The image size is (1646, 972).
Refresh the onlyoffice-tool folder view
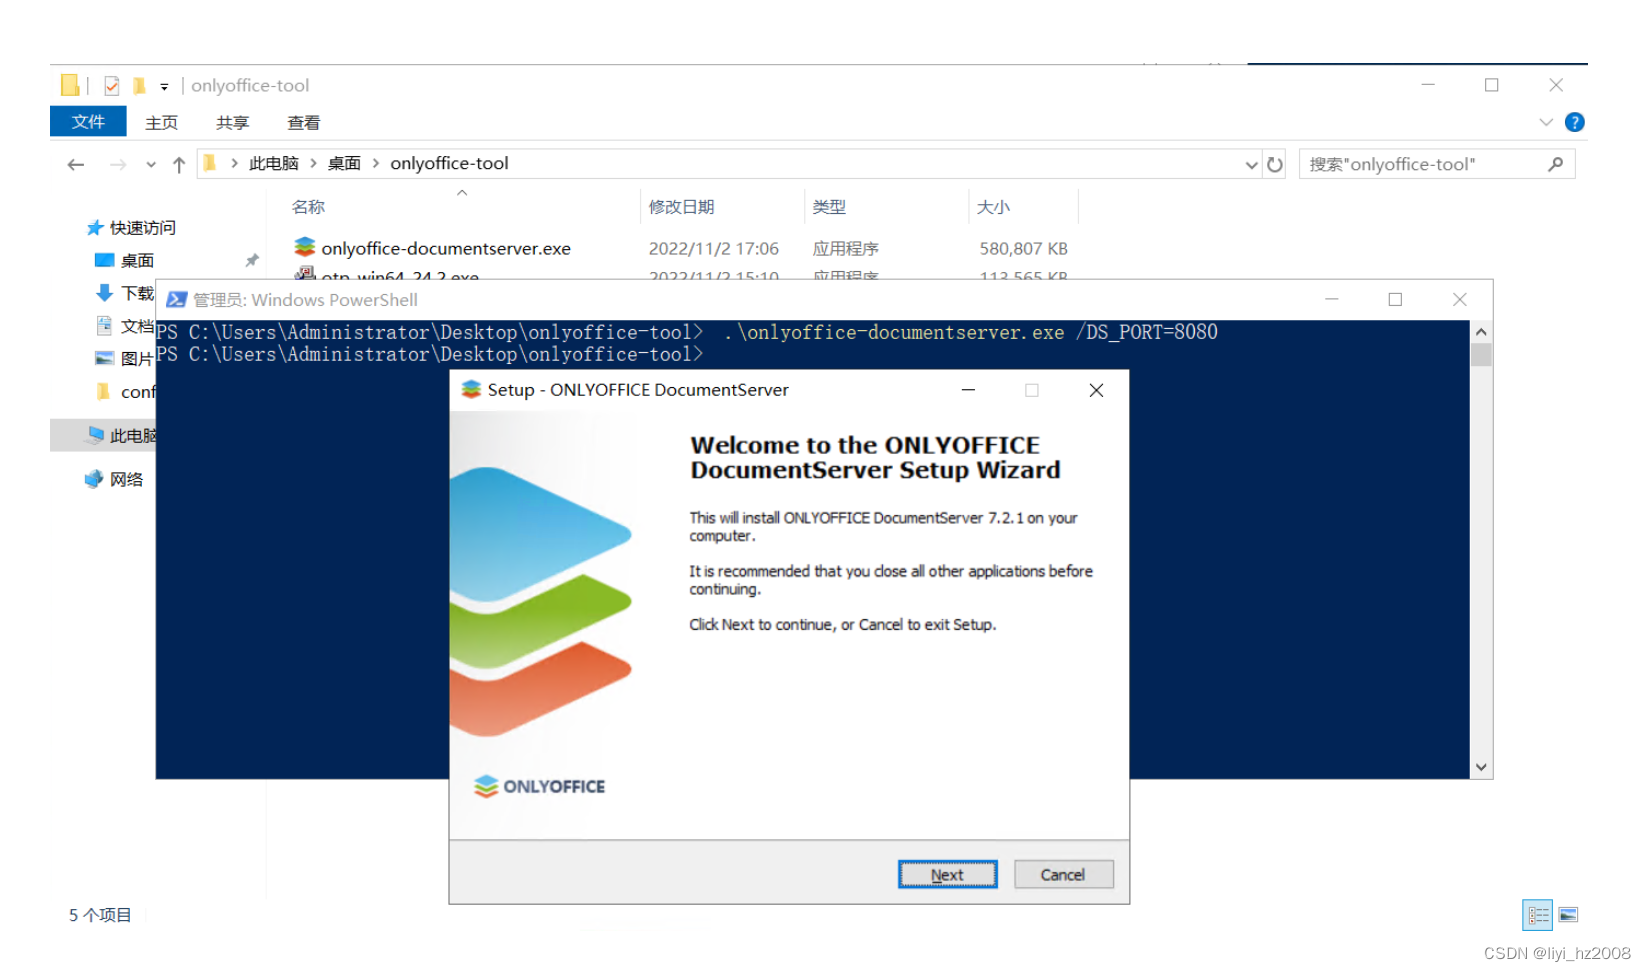click(1275, 165)
